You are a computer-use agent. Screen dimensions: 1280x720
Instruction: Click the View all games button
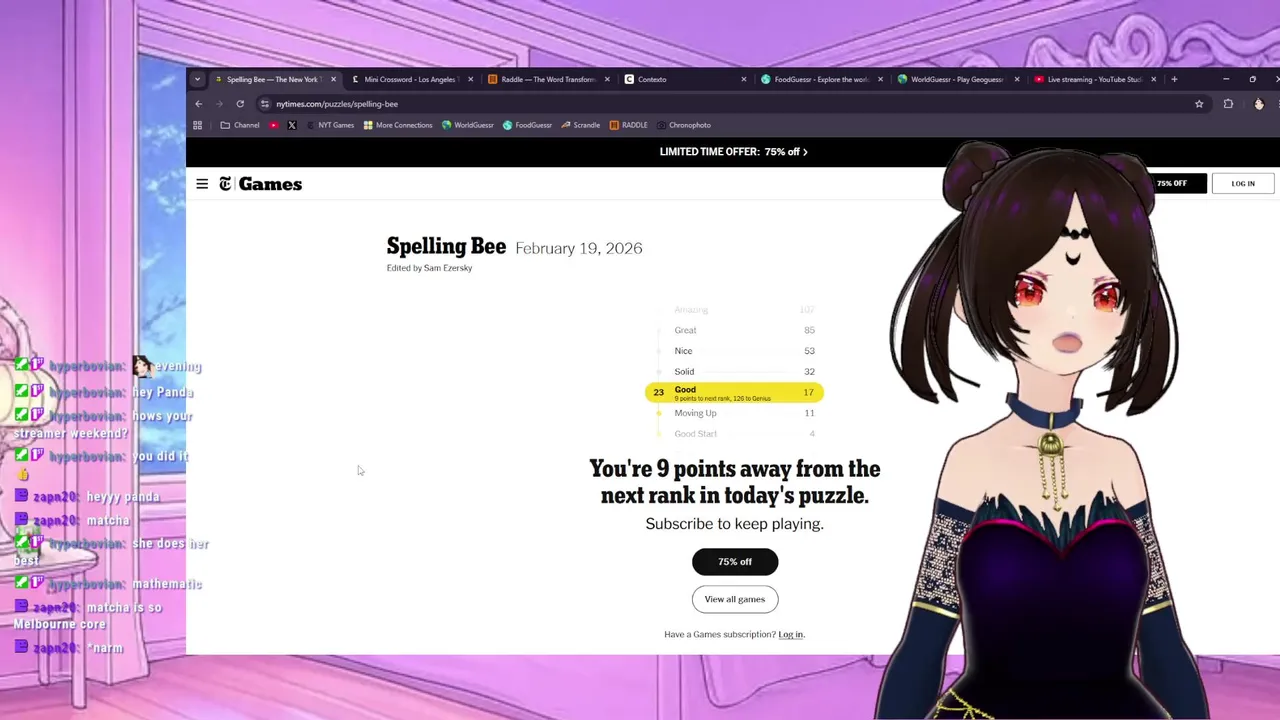[x=735, y=599]
